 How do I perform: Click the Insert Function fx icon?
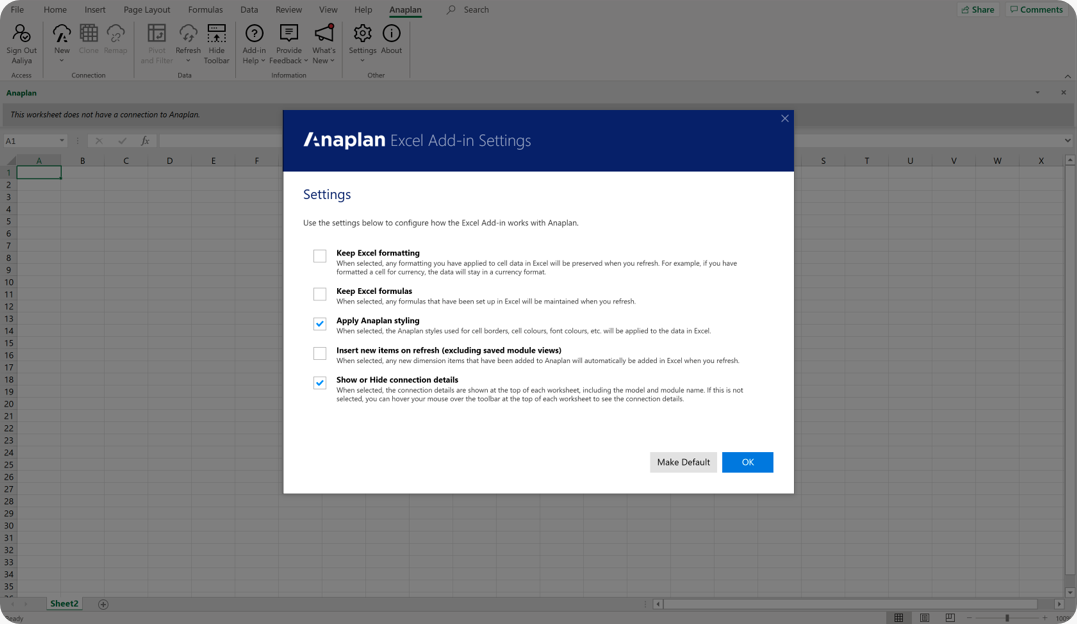point(145,141)
